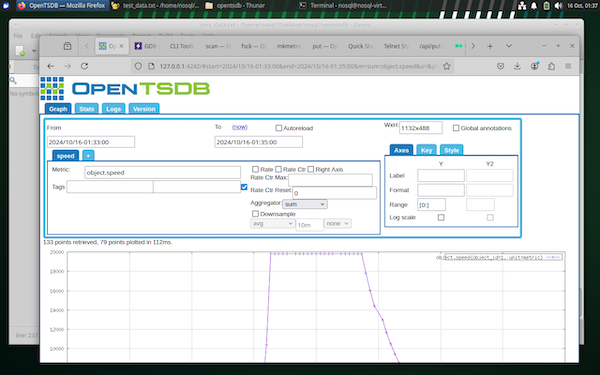Open the Firefox downloads panel icon
The height and width of the screenshot is (375, 600).
click(517, 66)
